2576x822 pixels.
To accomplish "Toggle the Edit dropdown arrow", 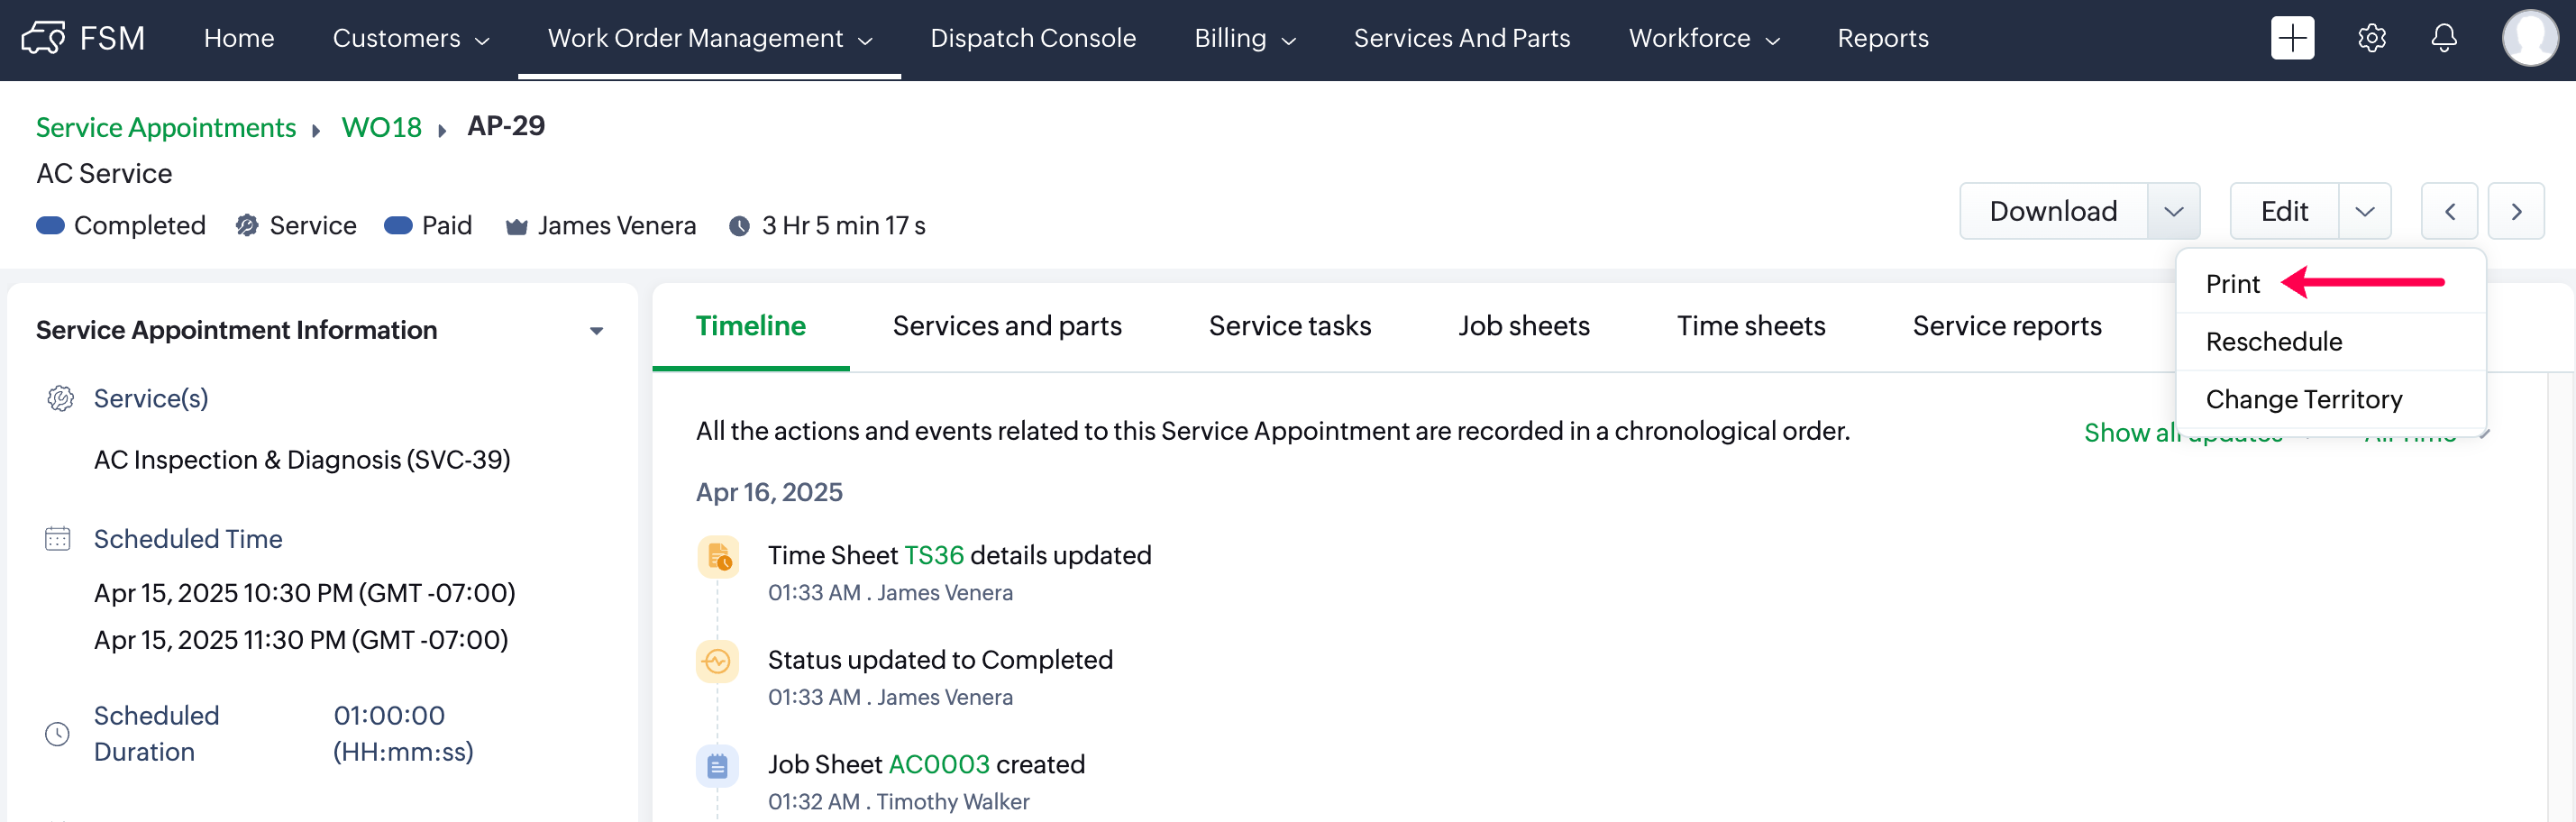I will click(x=2364, y=211).
